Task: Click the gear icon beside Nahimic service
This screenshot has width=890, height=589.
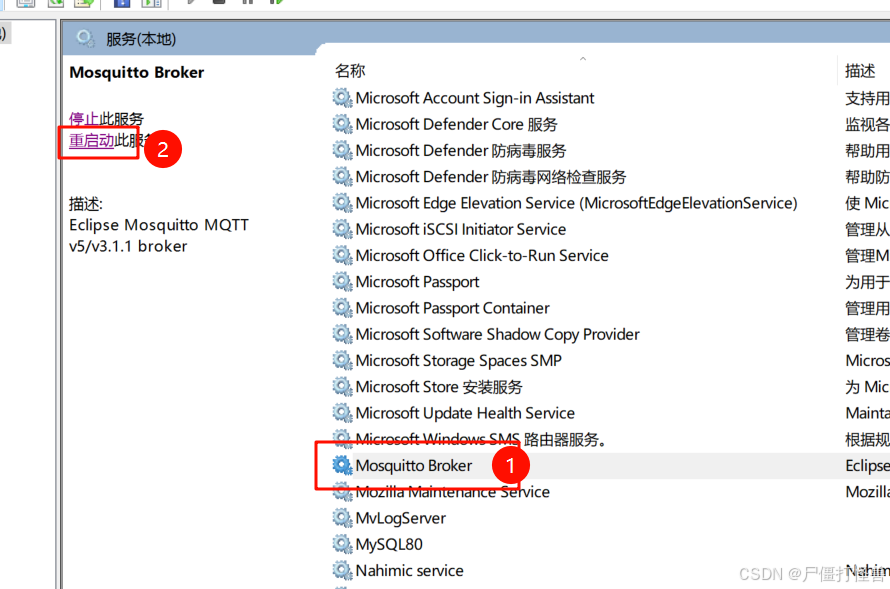Action: (x=342, y=570)
